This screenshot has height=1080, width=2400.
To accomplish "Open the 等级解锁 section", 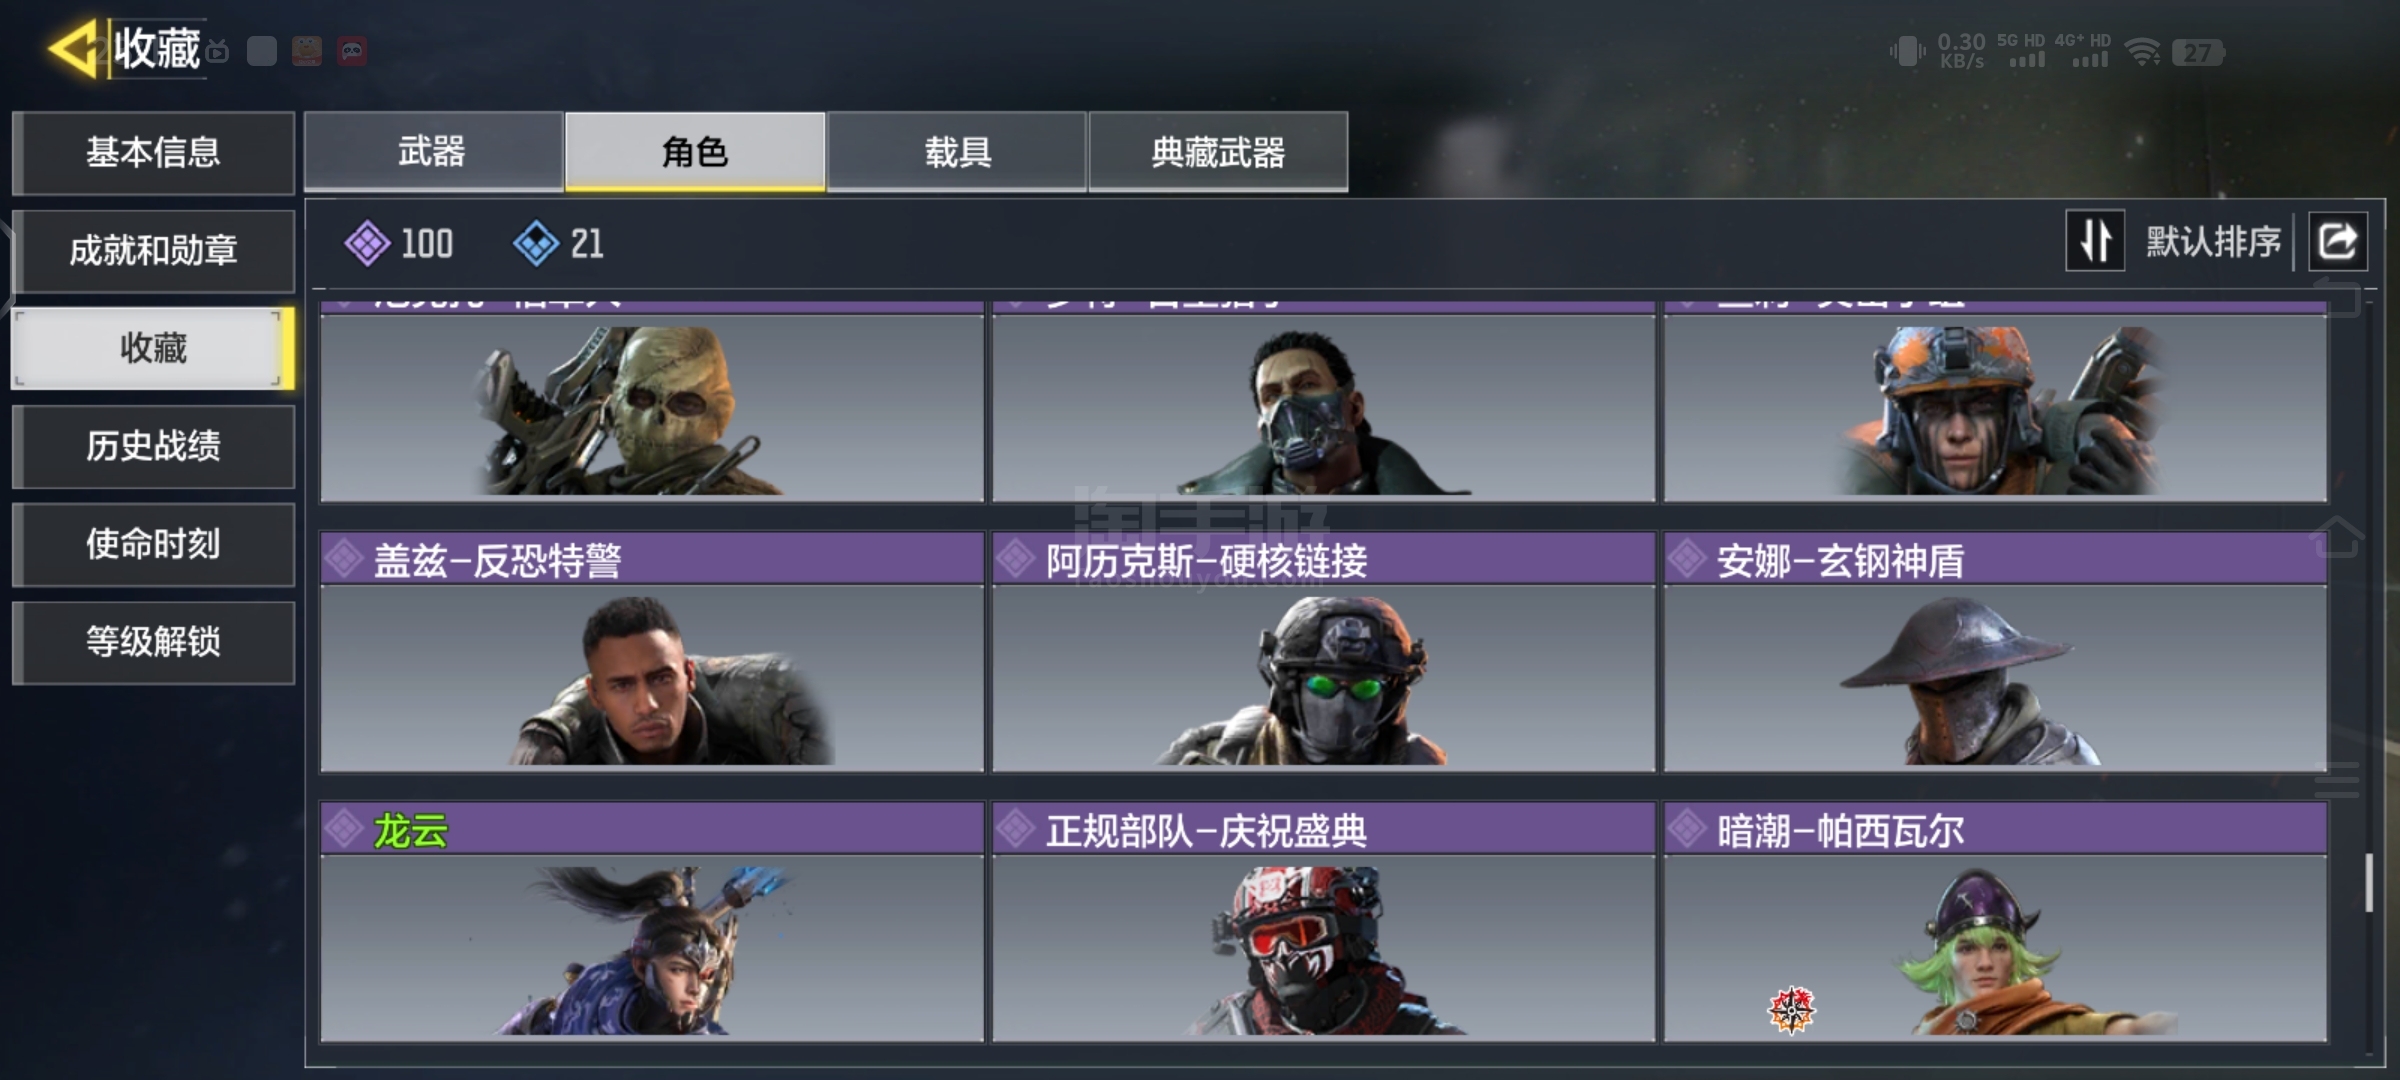I will (x=153, y=642).
